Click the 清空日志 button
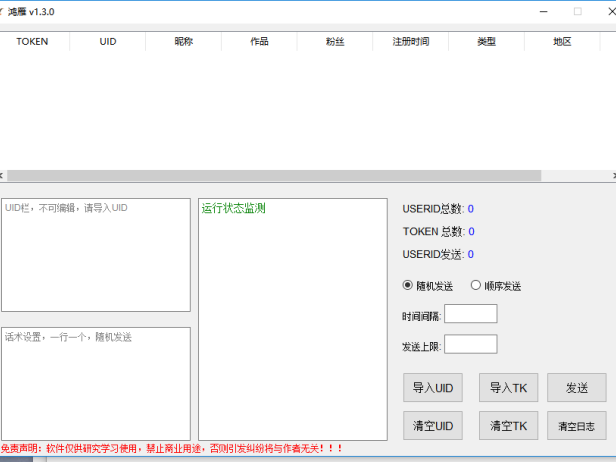Viewport: 616px width, 462px height. (x=577, y=425)
